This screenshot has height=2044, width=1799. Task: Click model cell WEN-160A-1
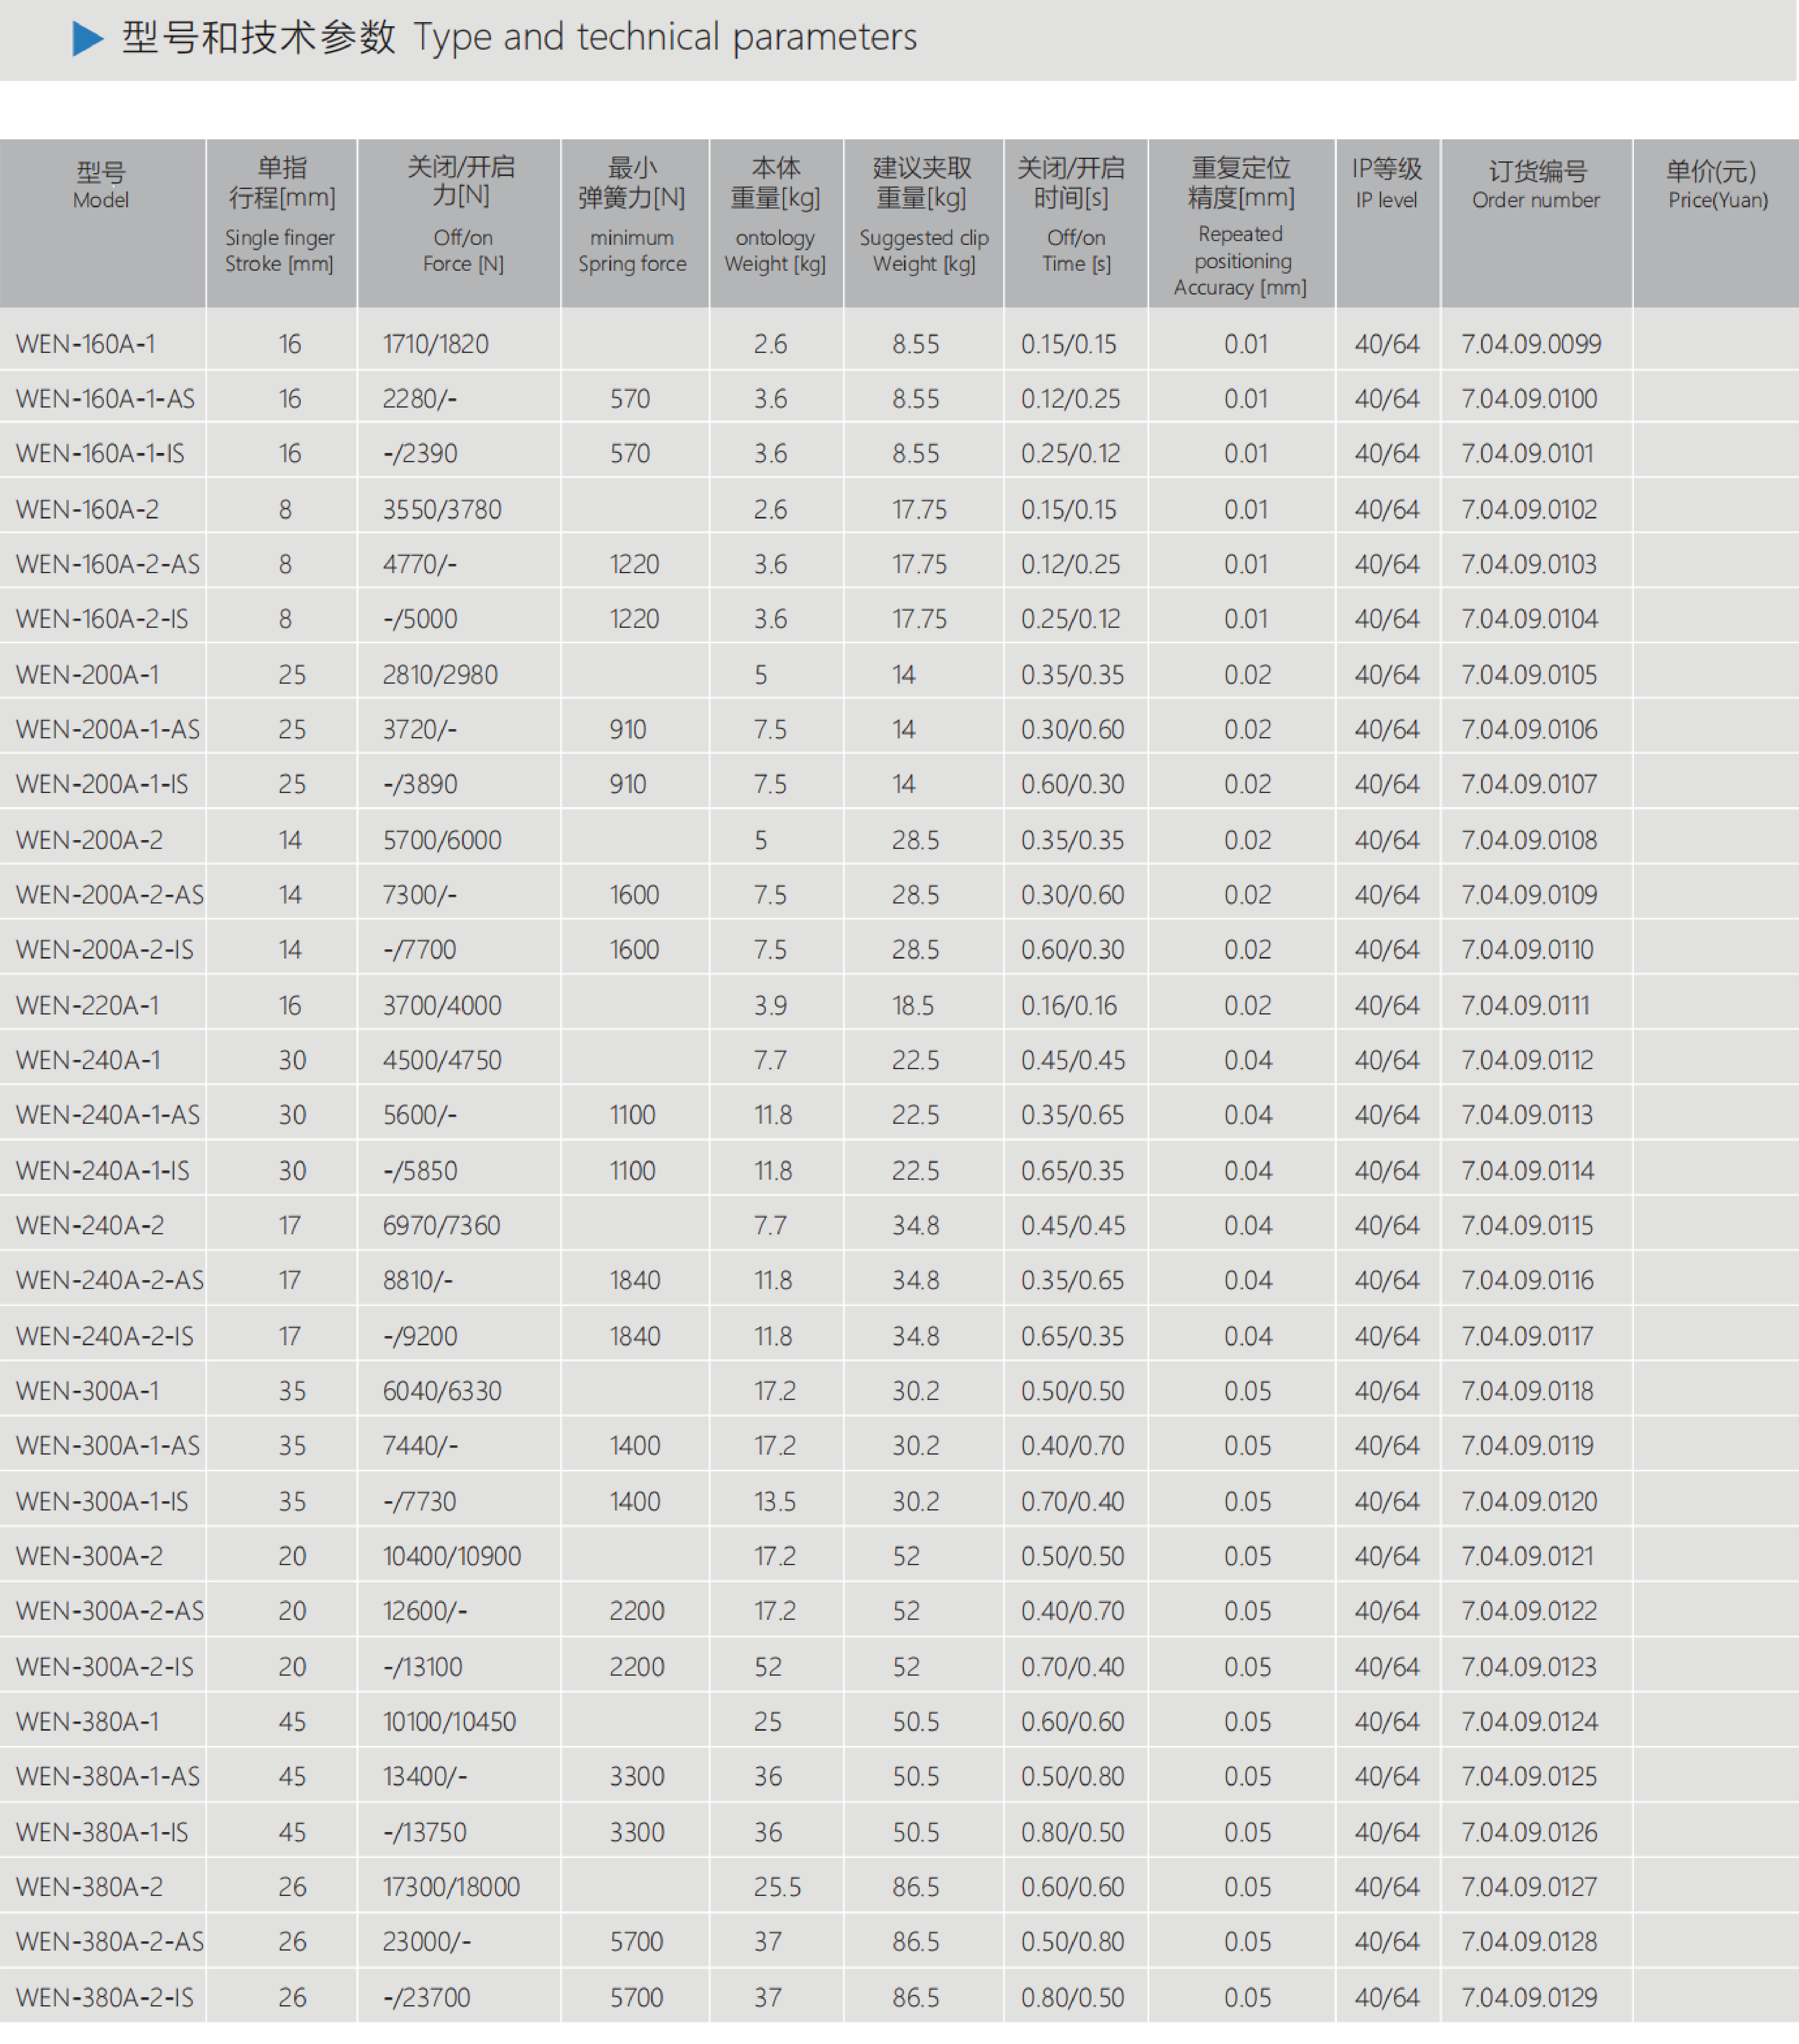coord(86,344)
